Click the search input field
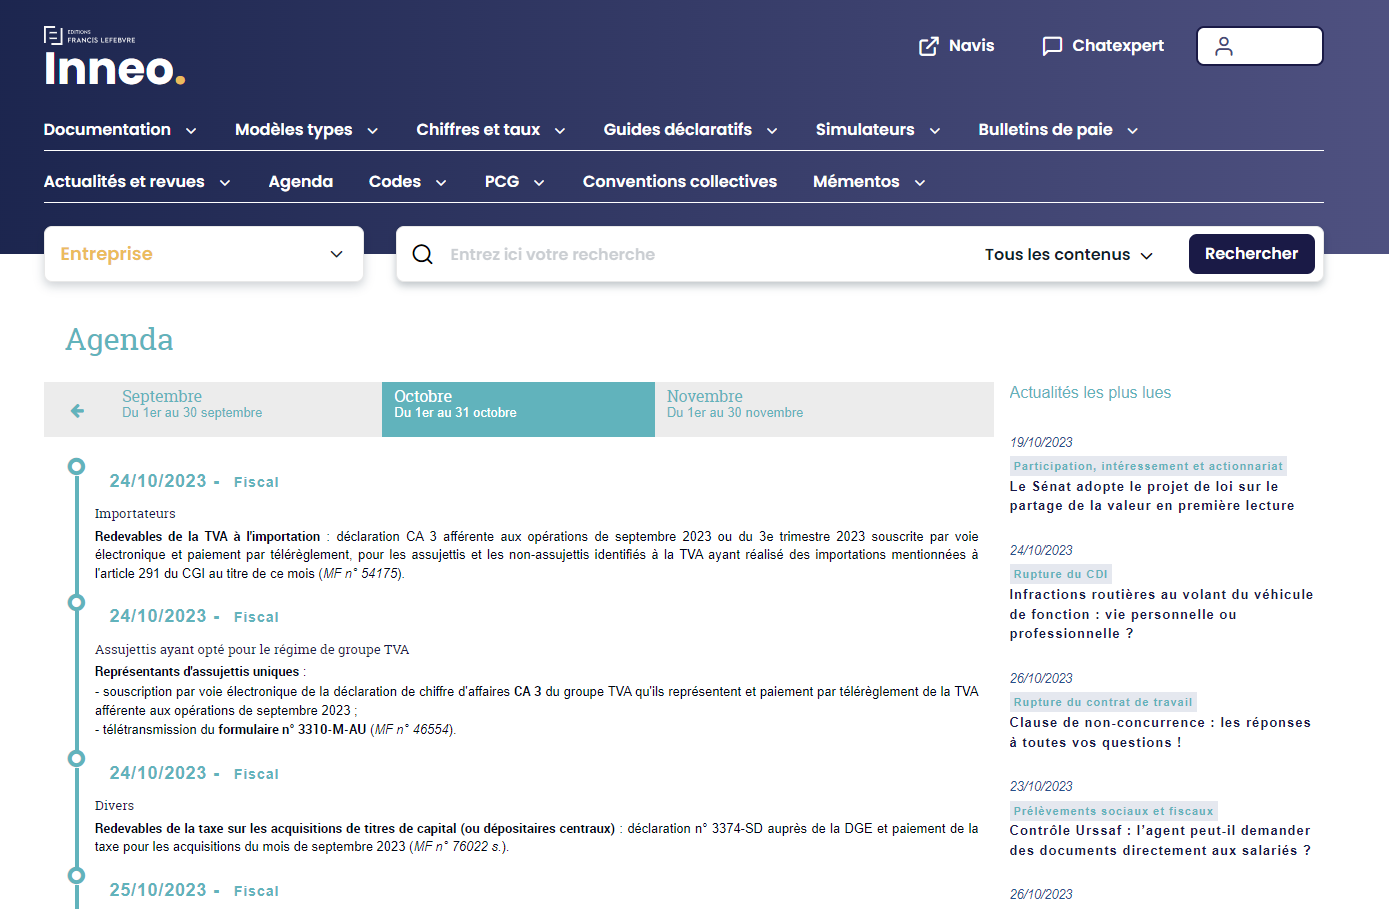Screen dimensions: 1389x909 pos(700,255)
